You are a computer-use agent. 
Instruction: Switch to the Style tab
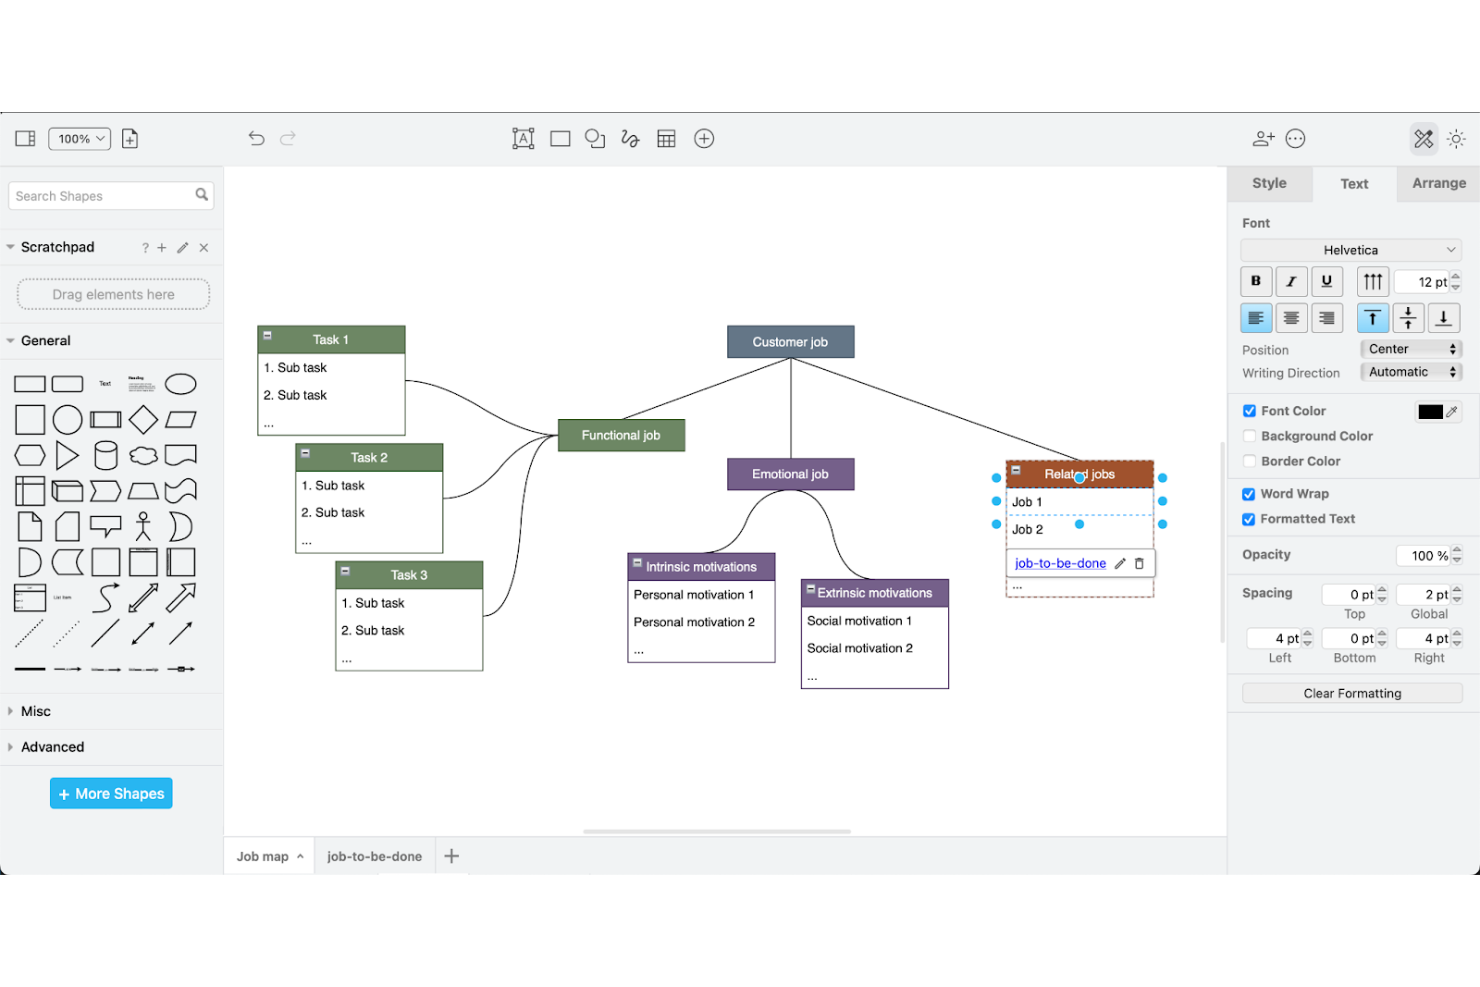[1270, 183]
